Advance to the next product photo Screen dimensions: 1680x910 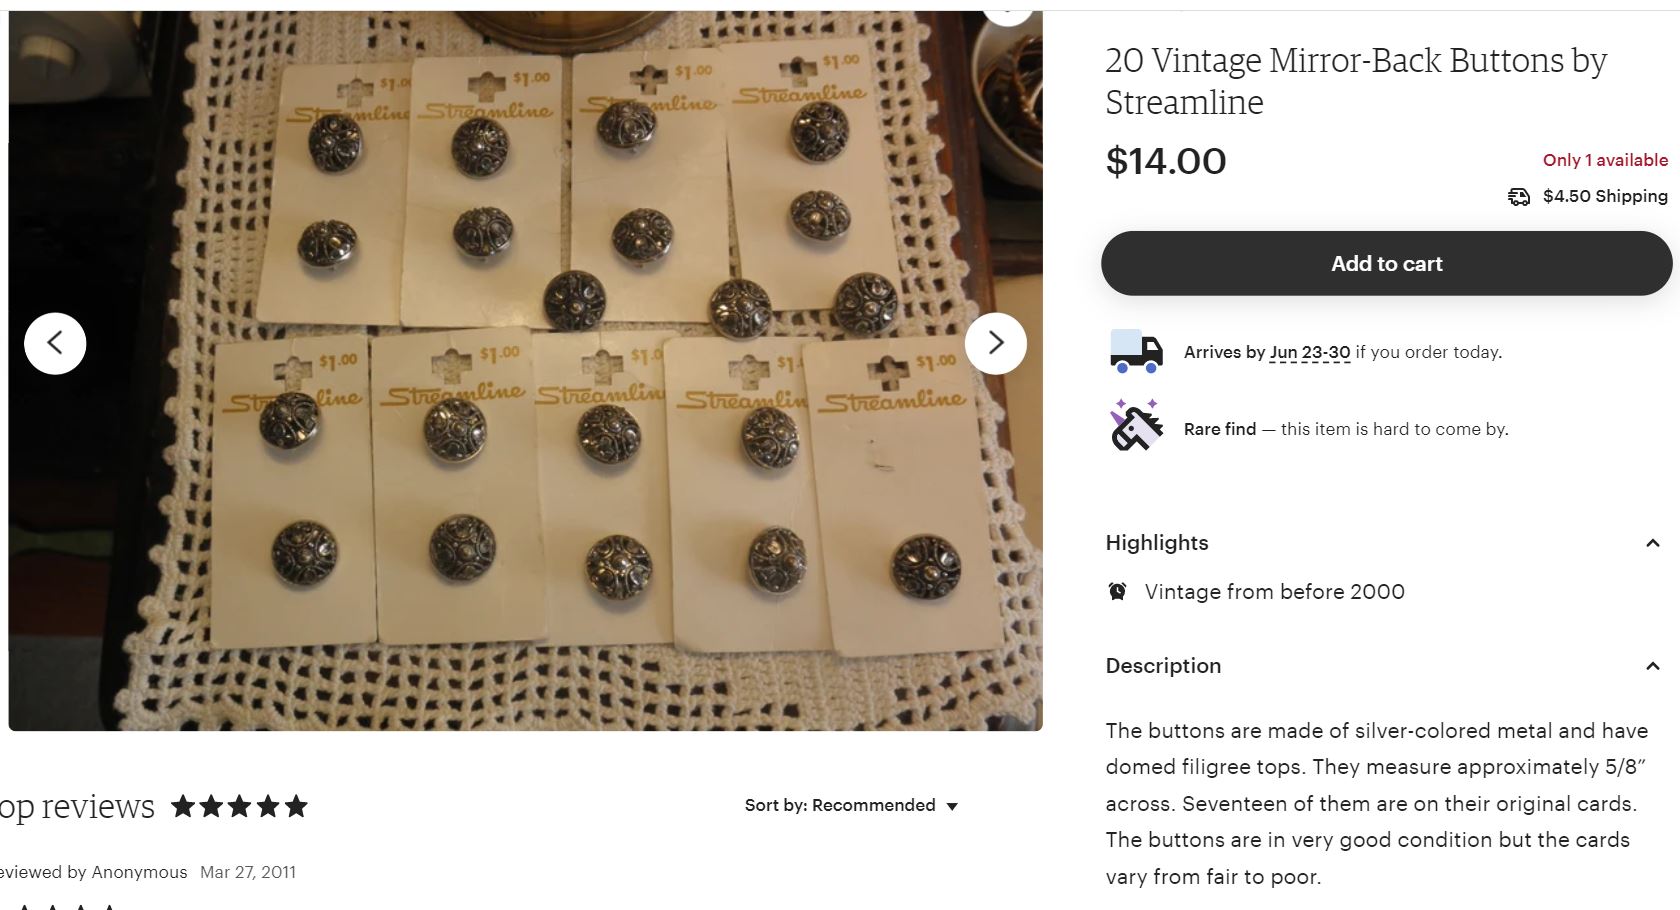coord(995,343)
